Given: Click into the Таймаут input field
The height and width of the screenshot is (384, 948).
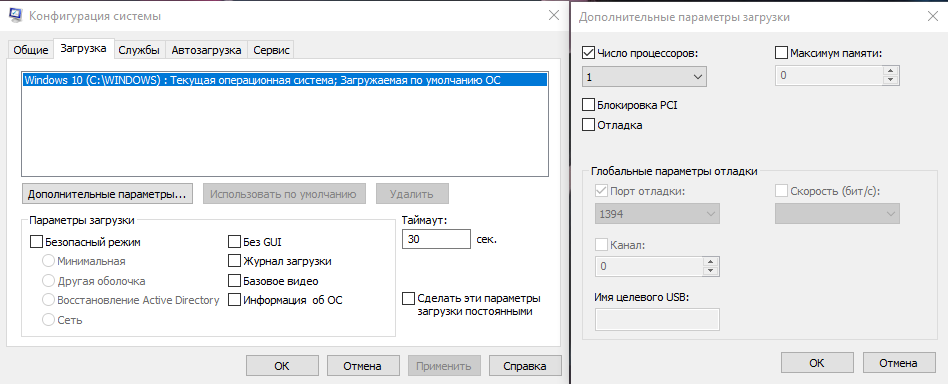Looking at the screenshot, I should 436,239.
